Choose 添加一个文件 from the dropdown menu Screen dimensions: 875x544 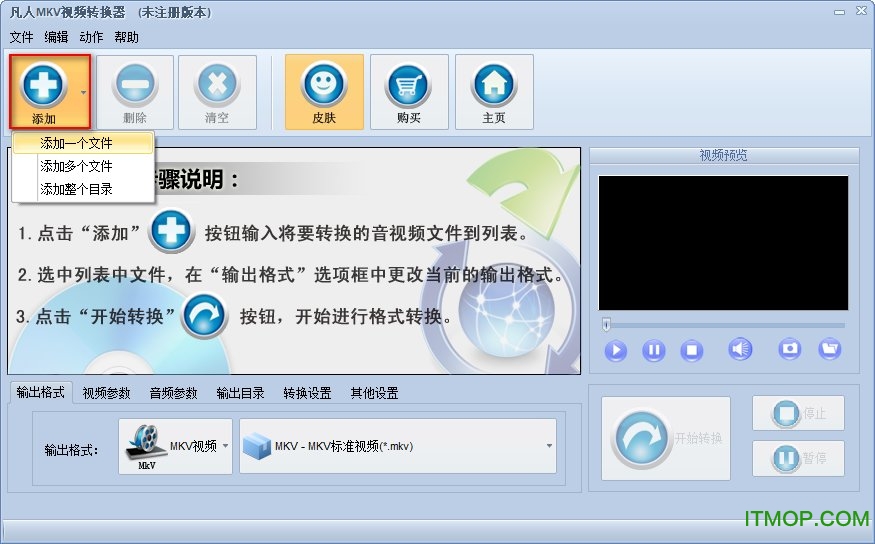(x=83, y=143)
